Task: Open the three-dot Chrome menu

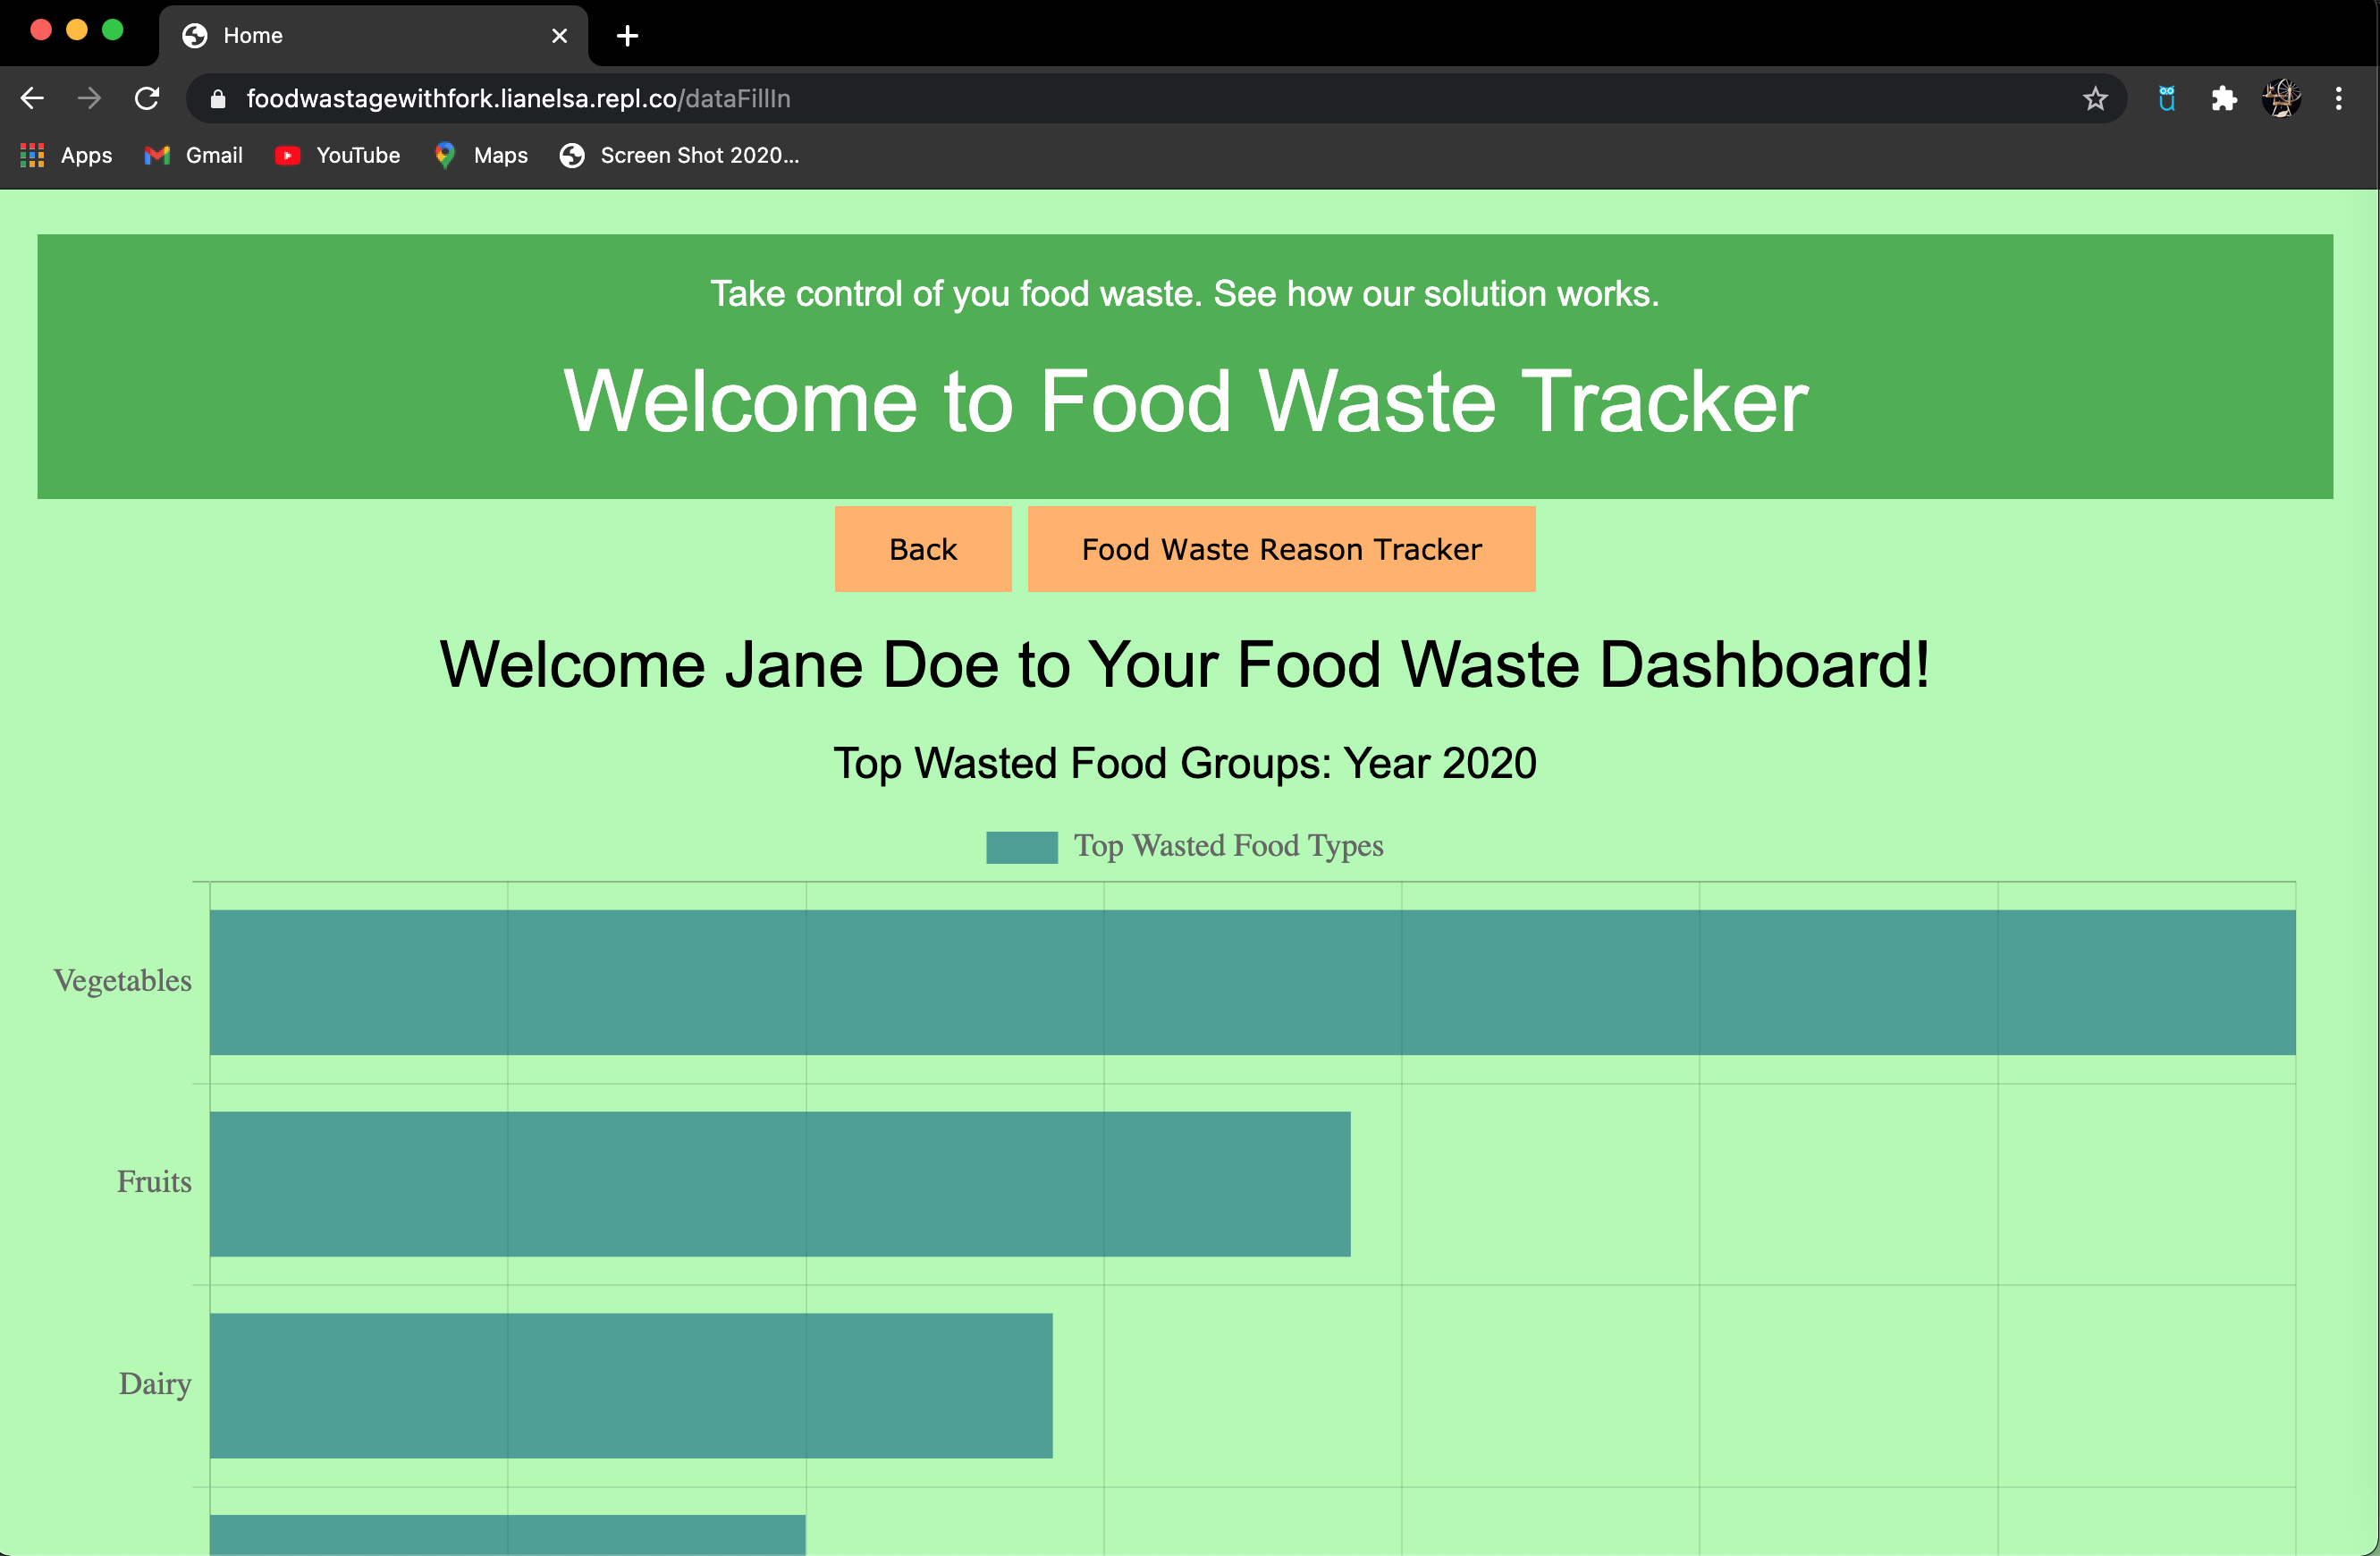Action: tap(2339, 98)
